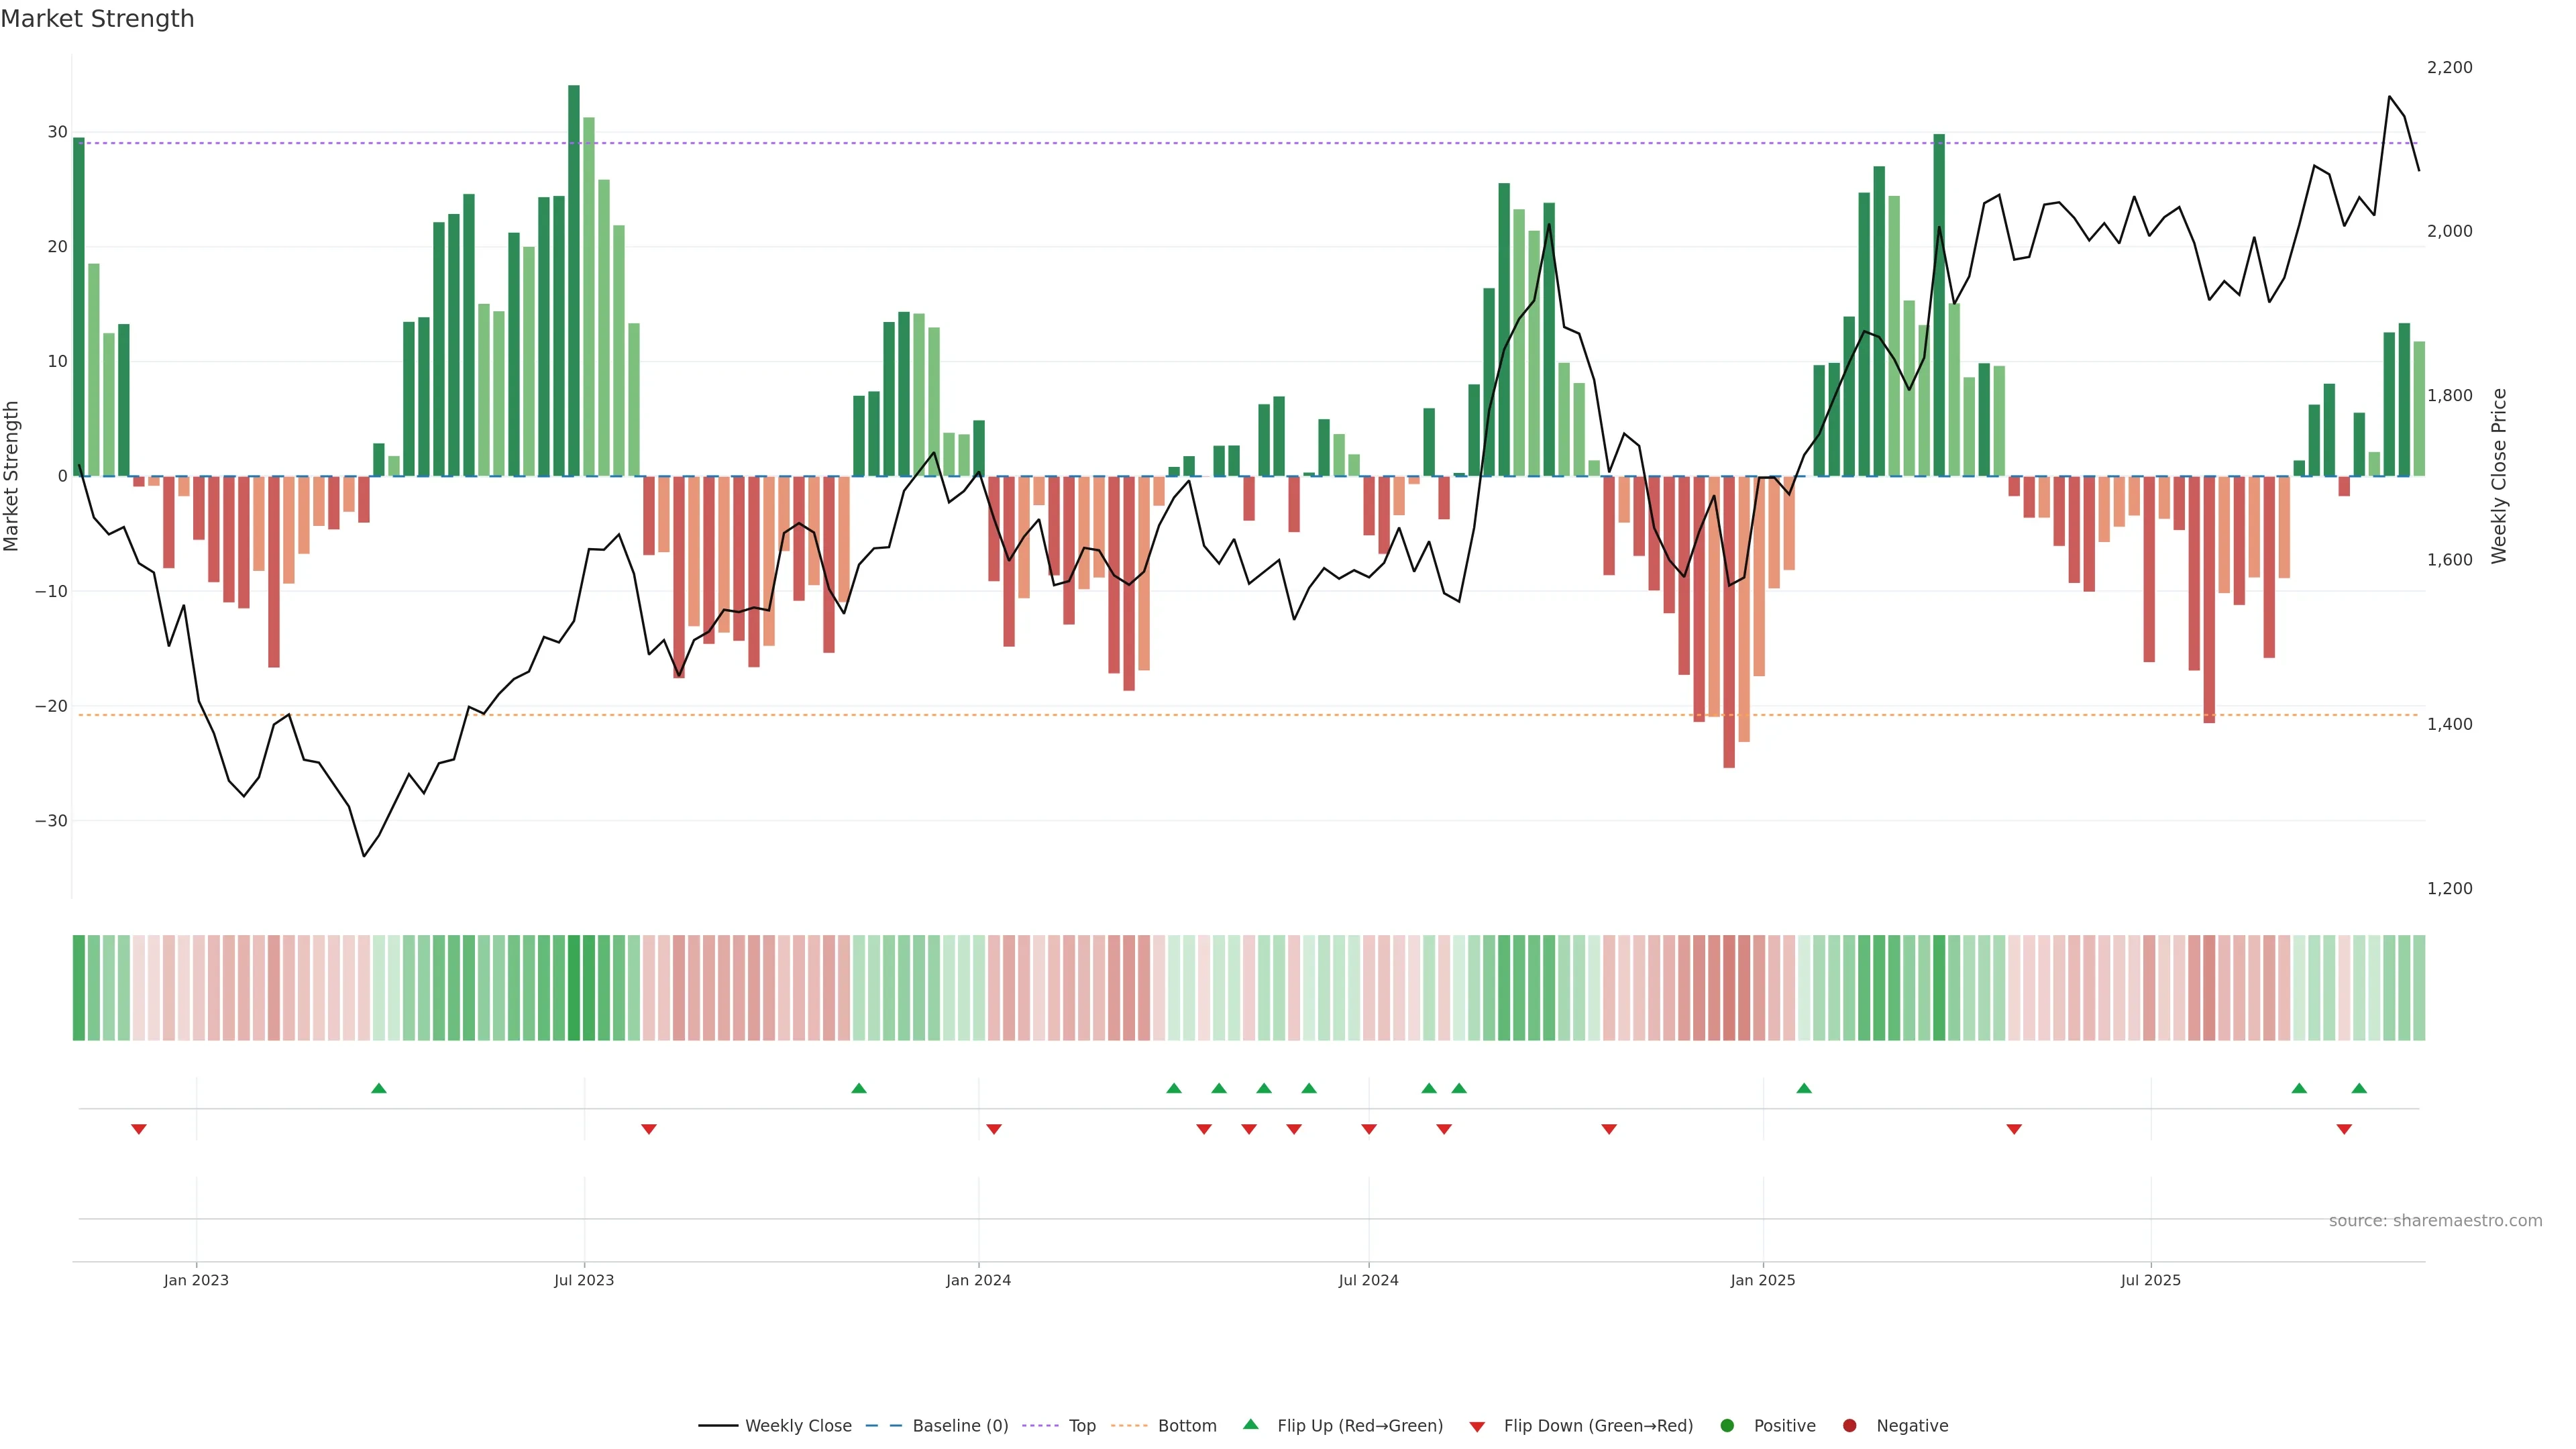The width and height of the screenshot is (2576, 1449).
Task: Click the Positive green circle legend icon
Action: click(x=1727, y=1426)
